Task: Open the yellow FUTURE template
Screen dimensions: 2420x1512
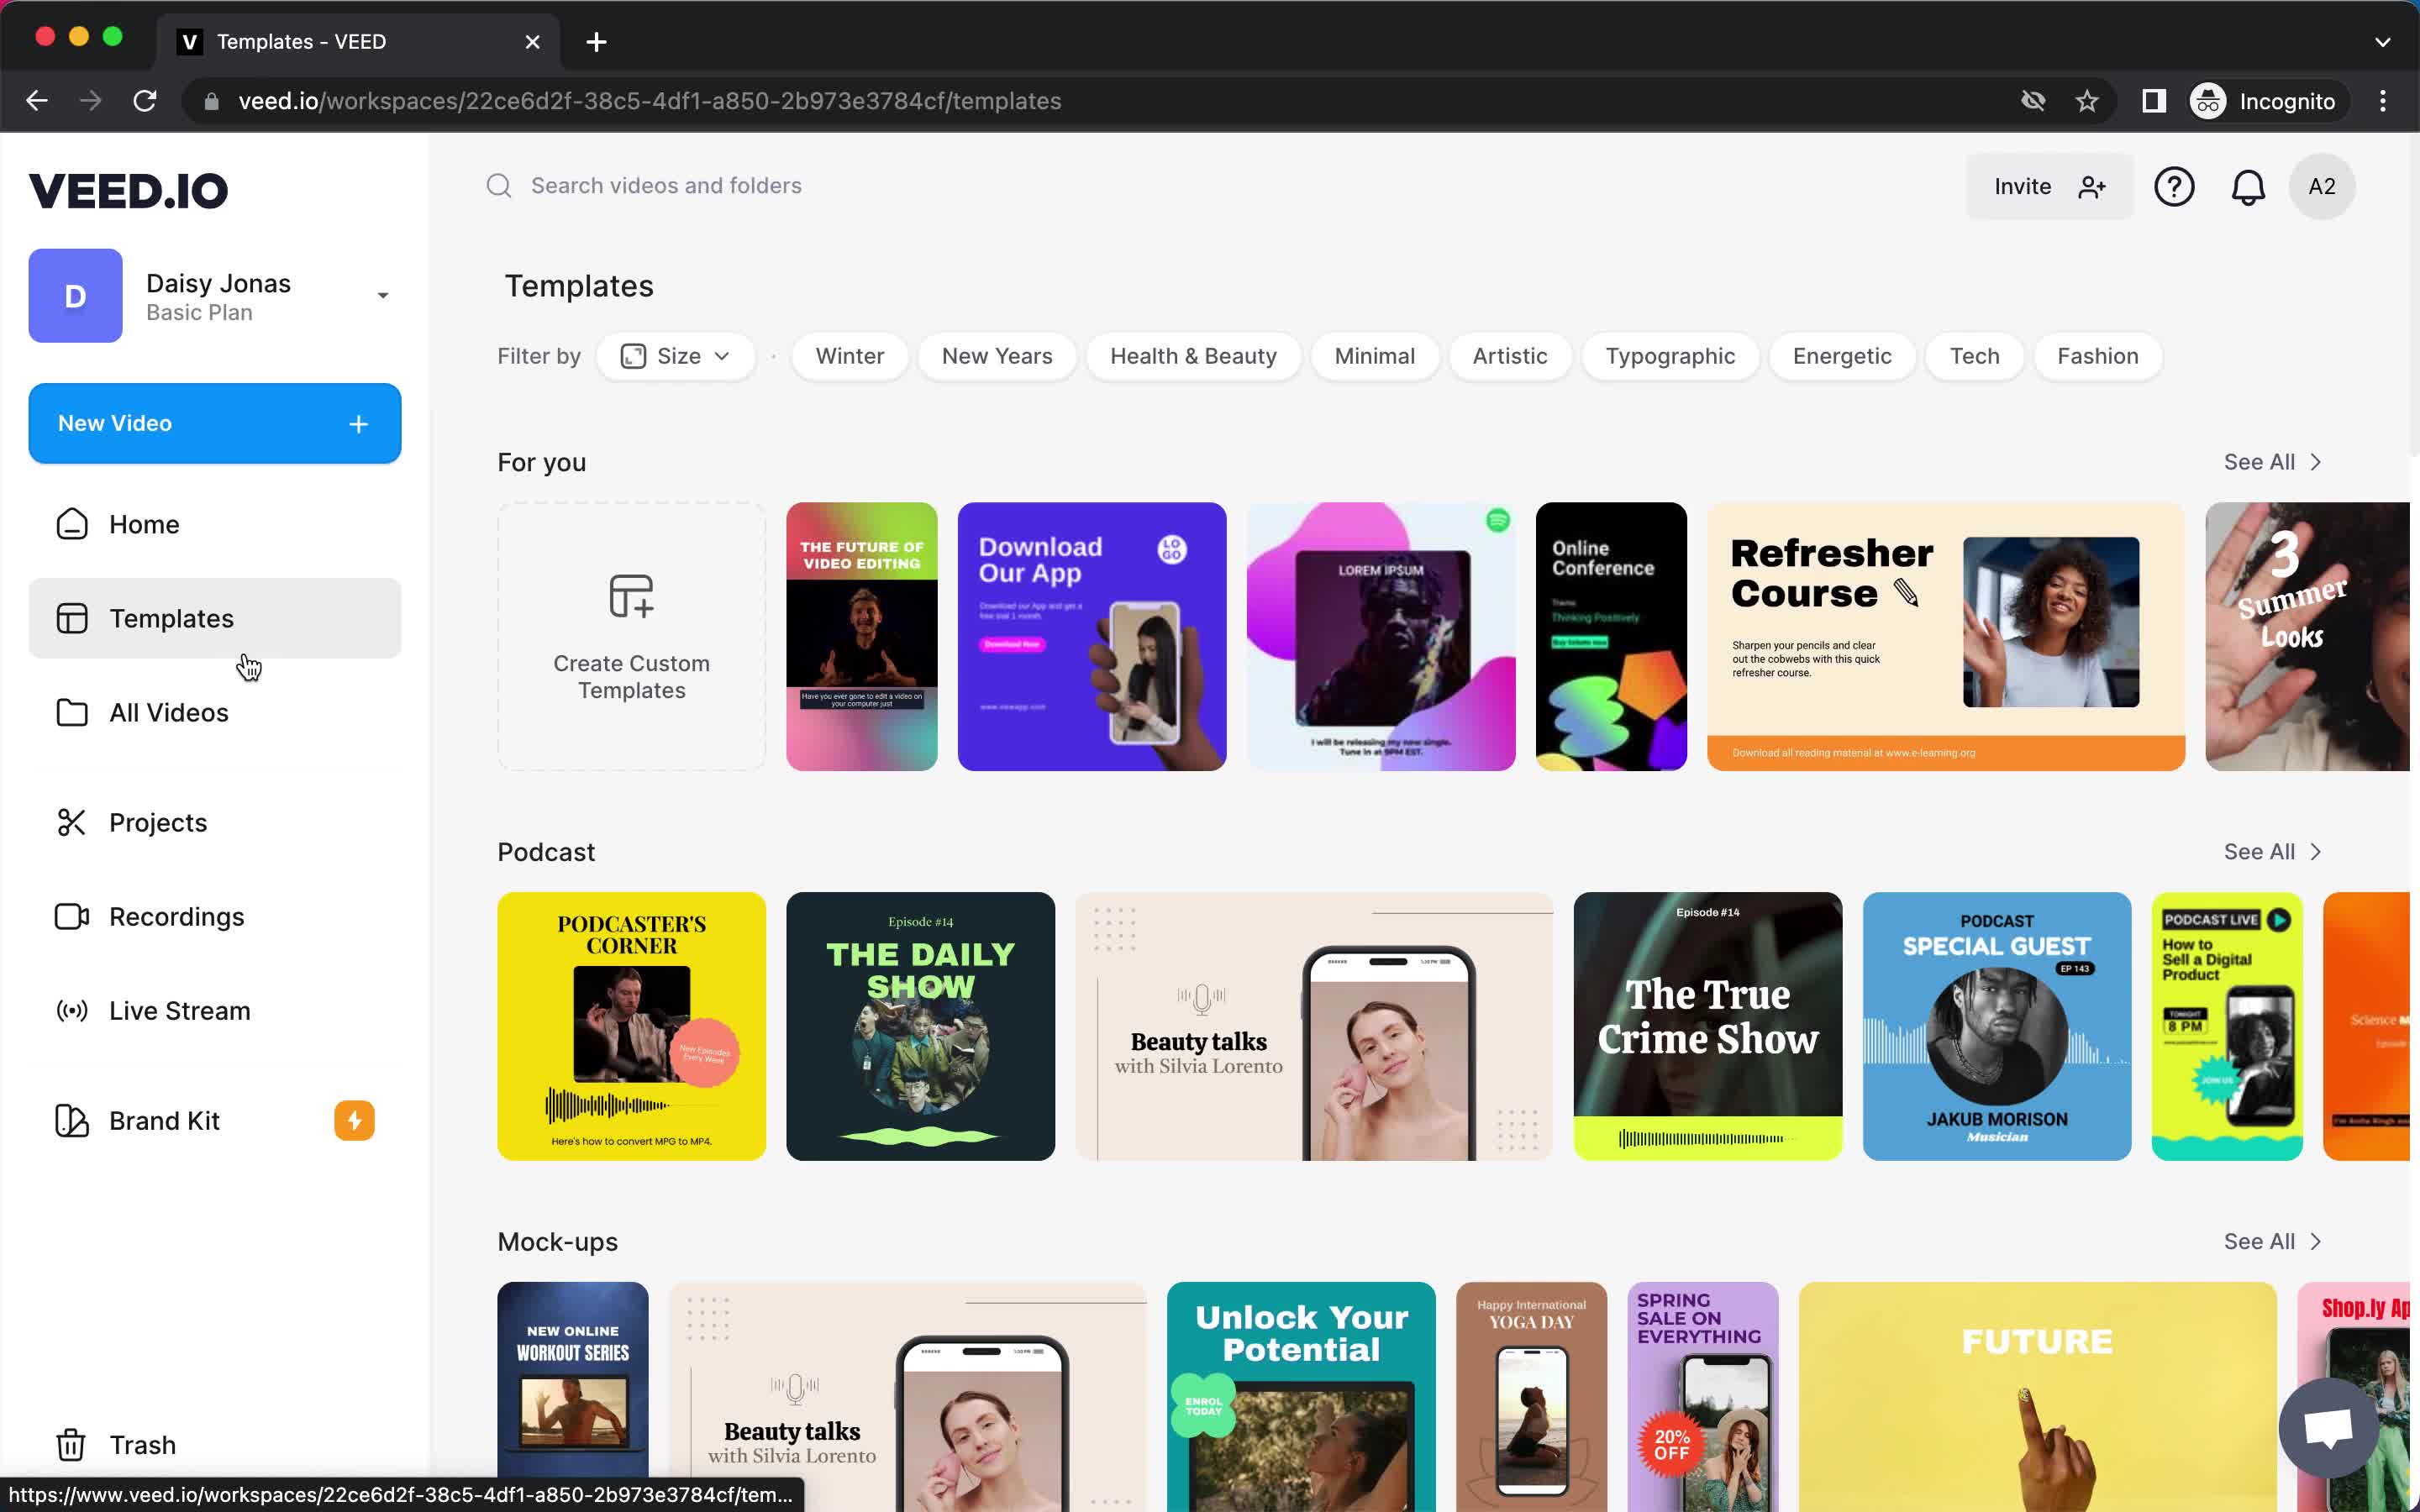Action: coord(2038,1396)
